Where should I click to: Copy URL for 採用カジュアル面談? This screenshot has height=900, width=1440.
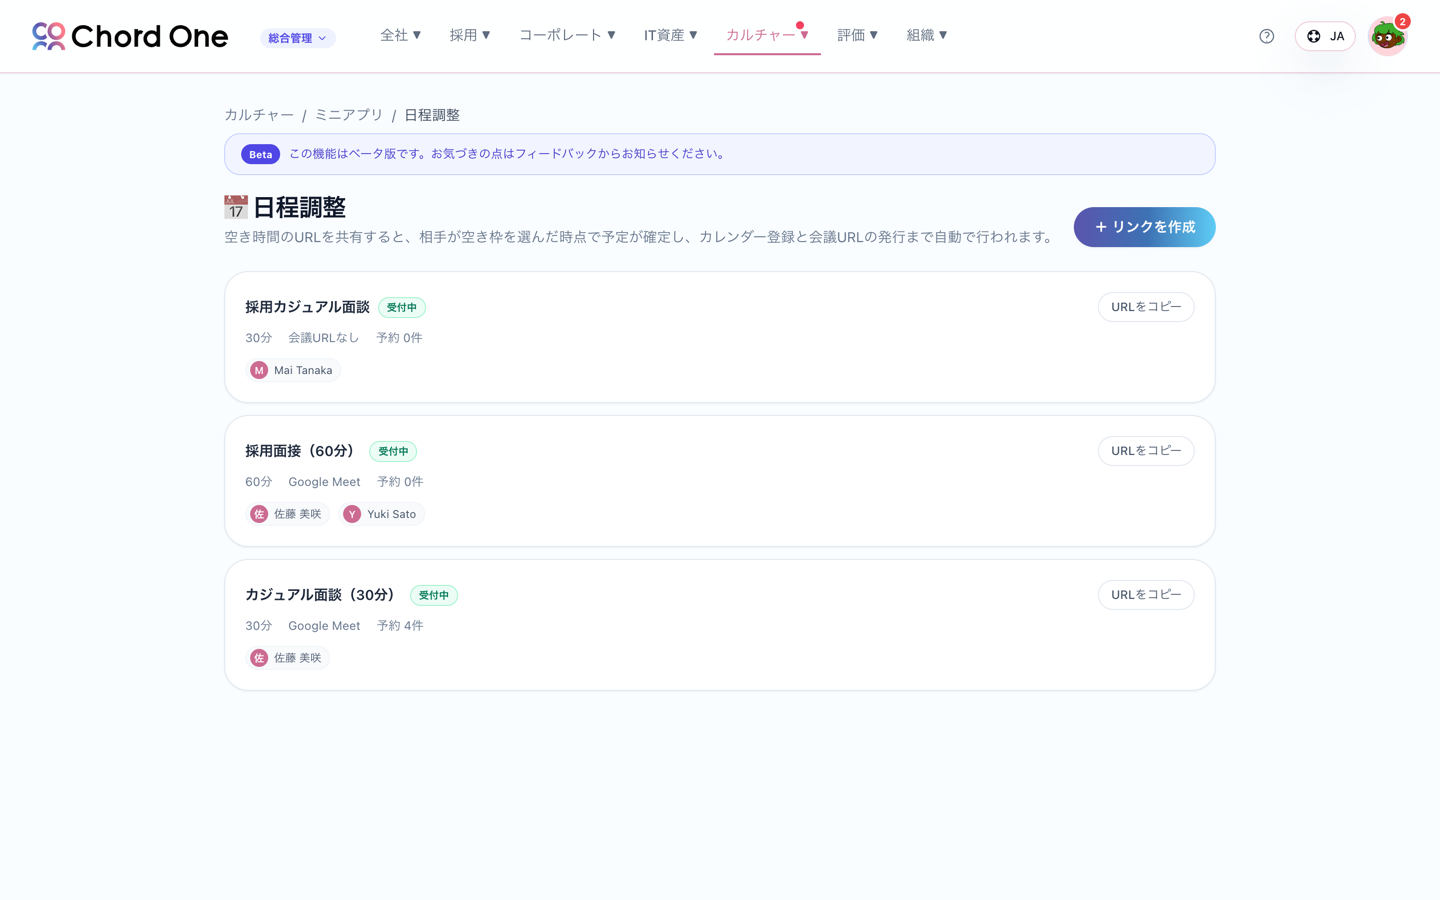point(1146,307)
